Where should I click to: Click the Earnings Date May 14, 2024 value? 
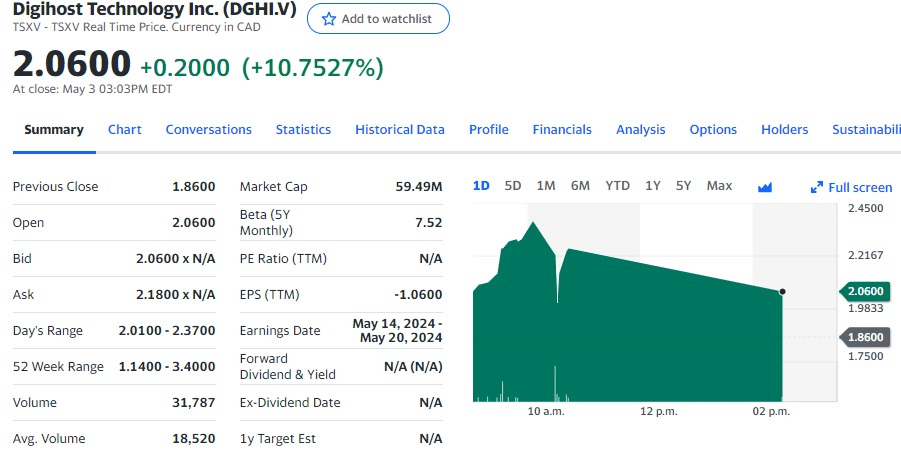point(397,331)
